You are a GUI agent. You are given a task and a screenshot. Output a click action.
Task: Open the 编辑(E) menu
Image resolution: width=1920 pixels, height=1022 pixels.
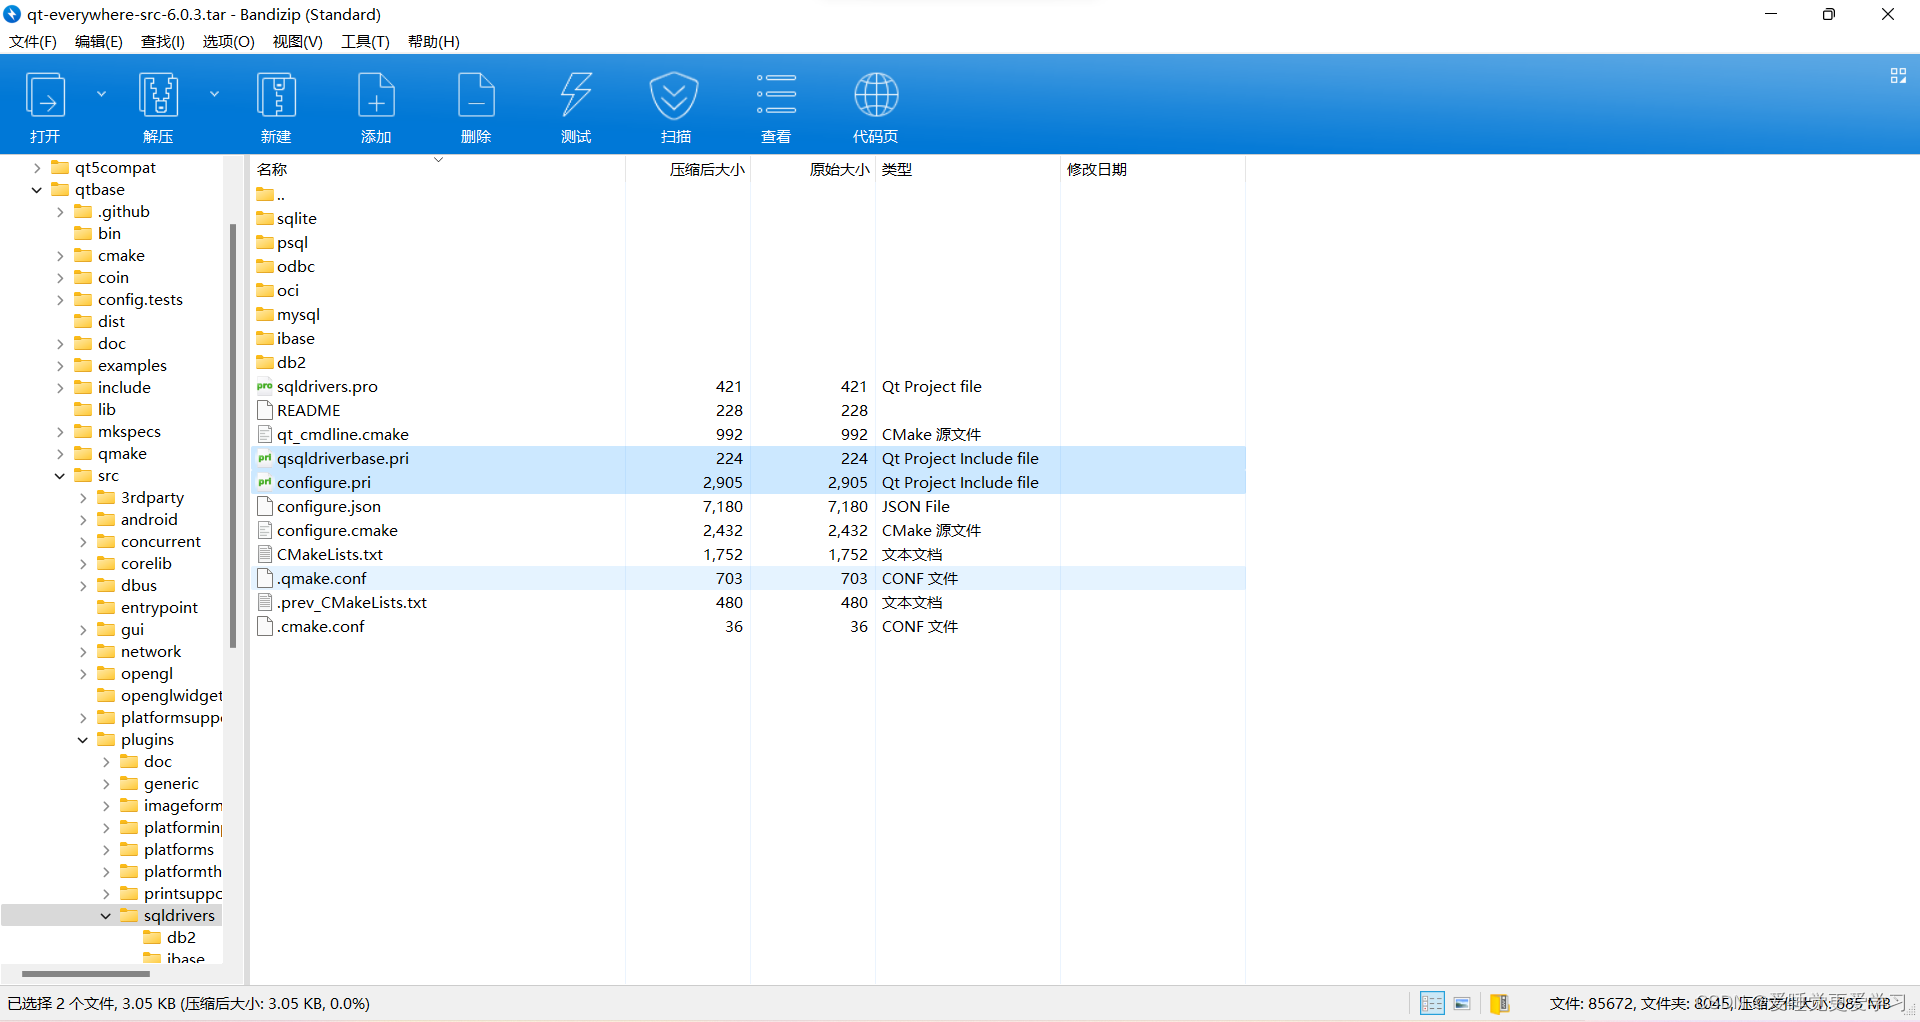[x=98, y=41]
